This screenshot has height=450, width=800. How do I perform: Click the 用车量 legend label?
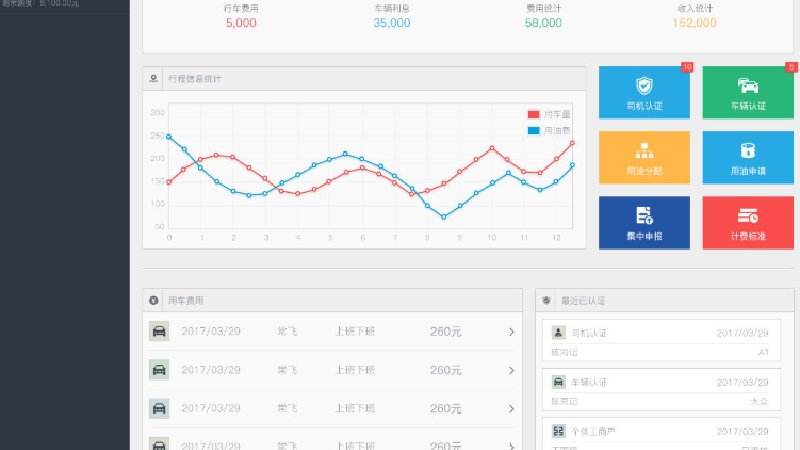557,114
